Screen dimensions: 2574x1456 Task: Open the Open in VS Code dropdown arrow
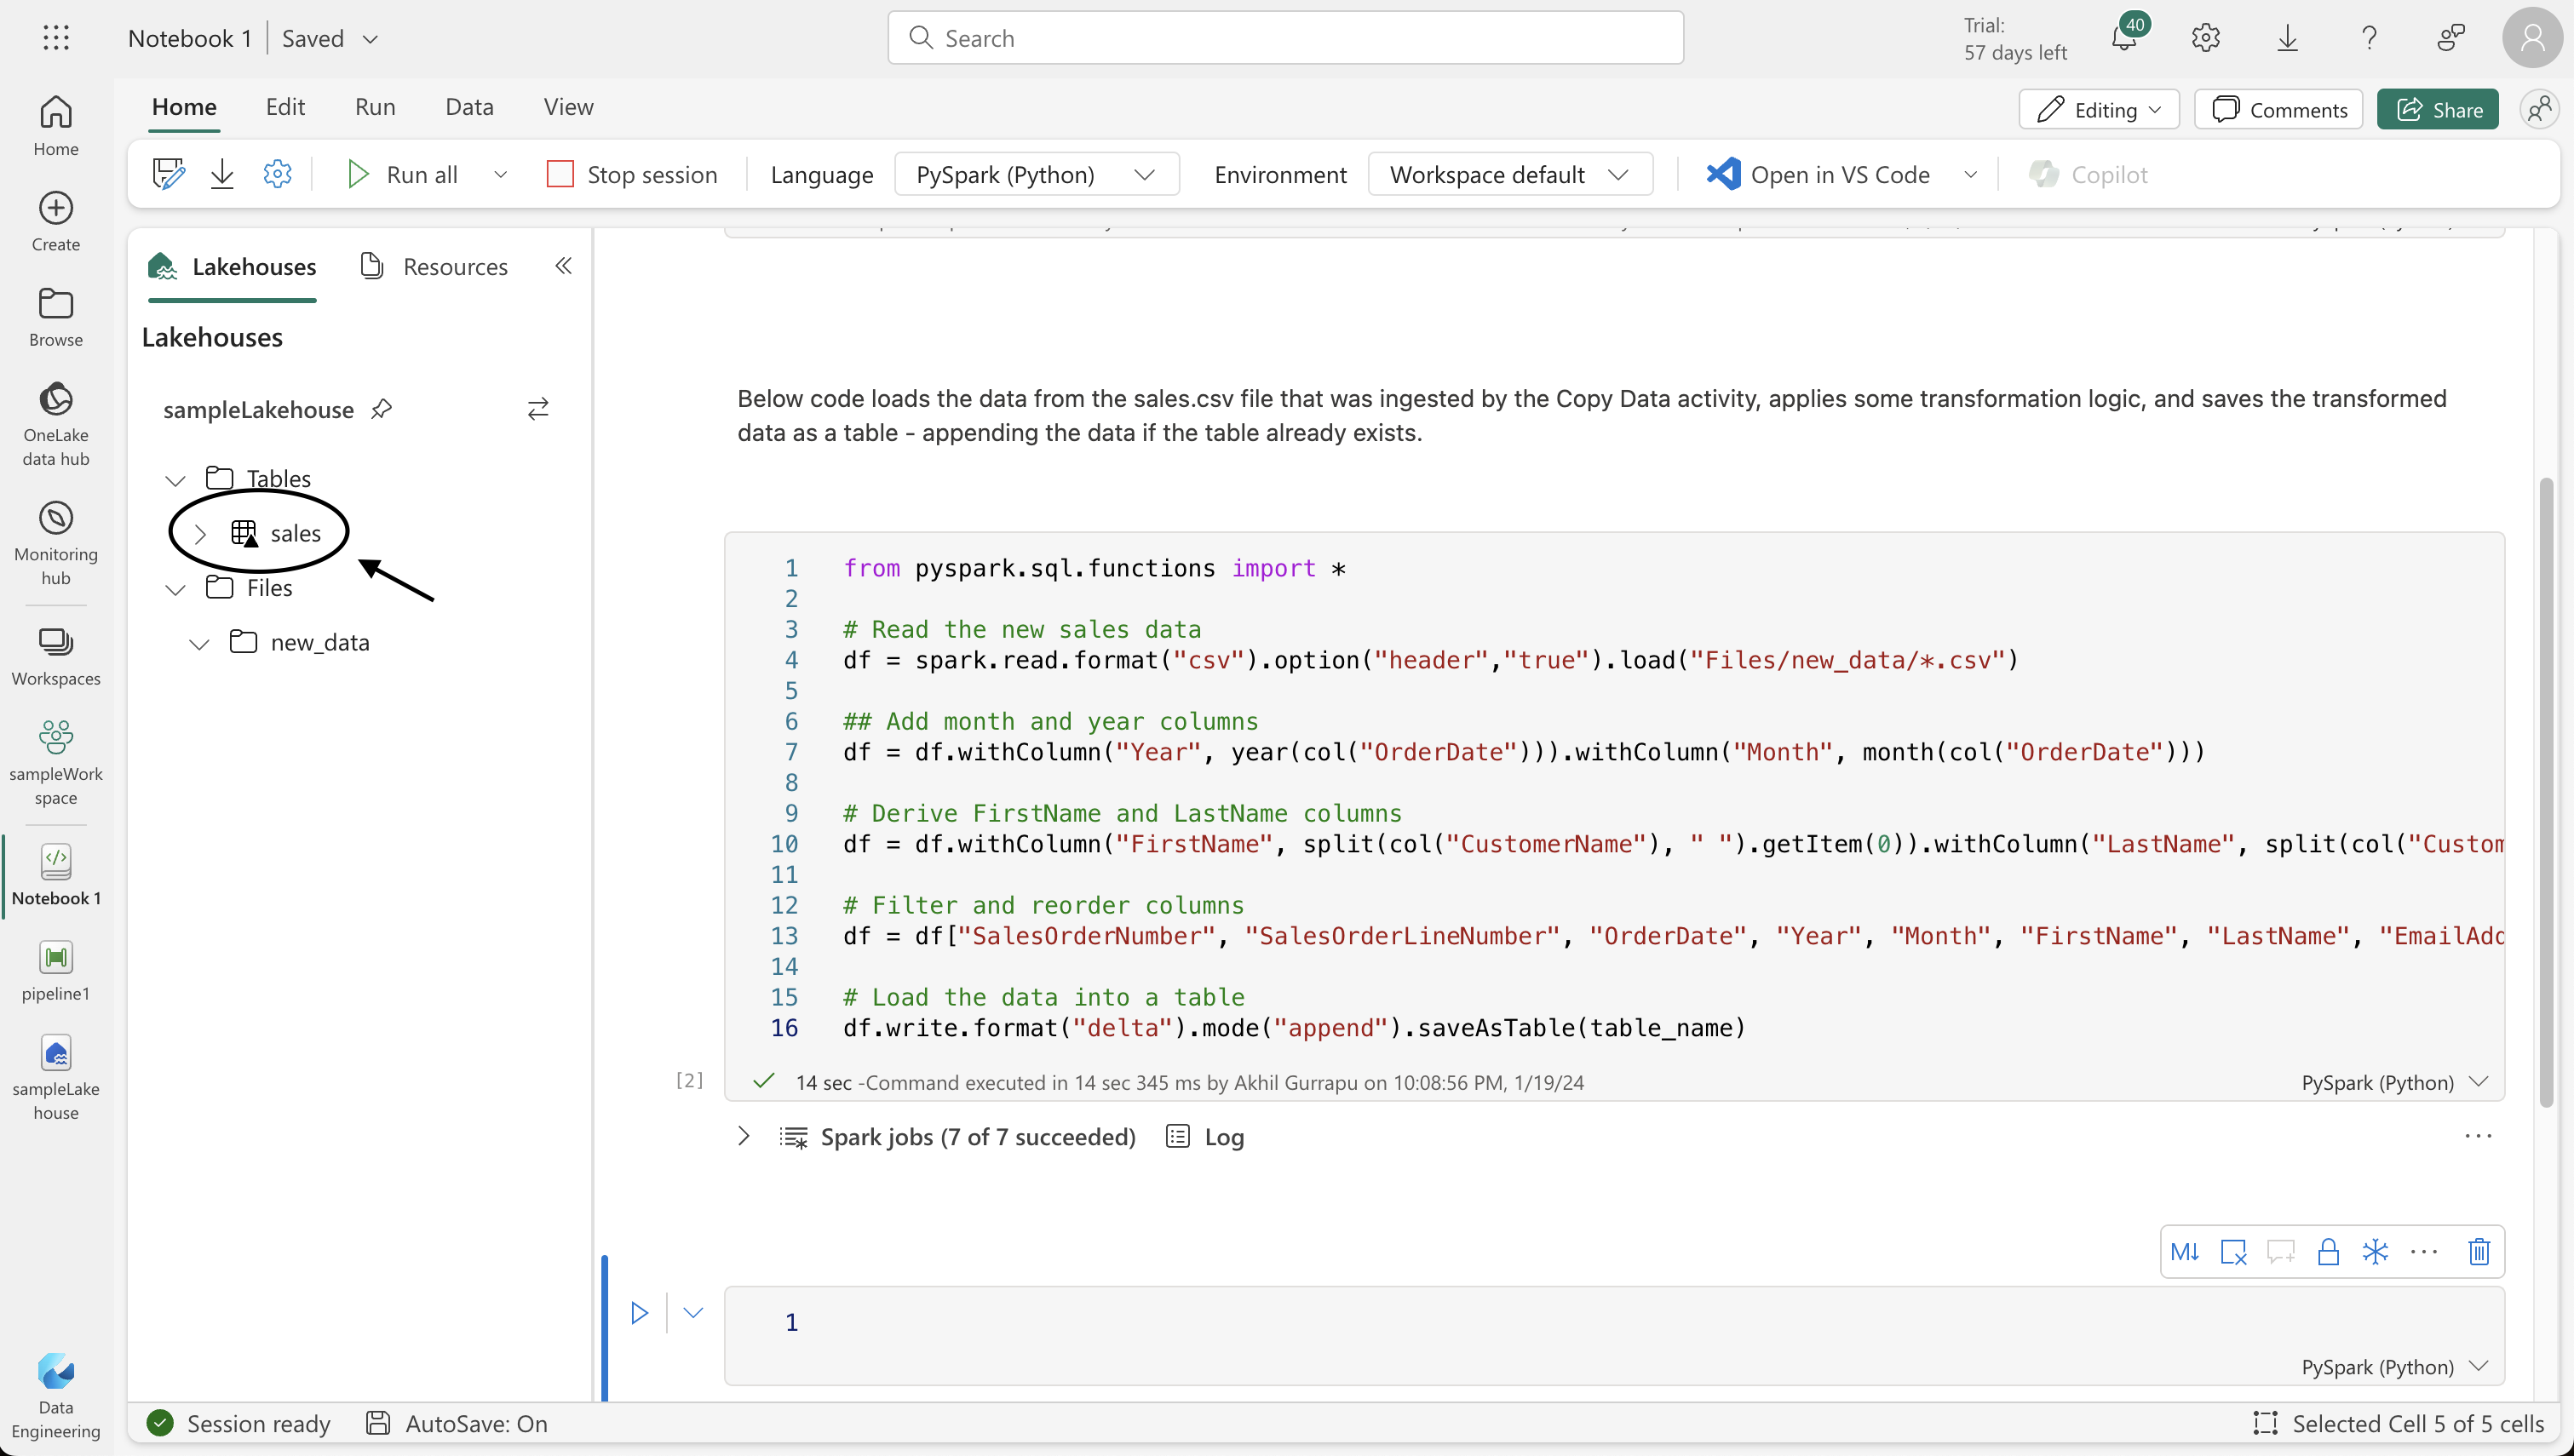tap(1970, 174)
